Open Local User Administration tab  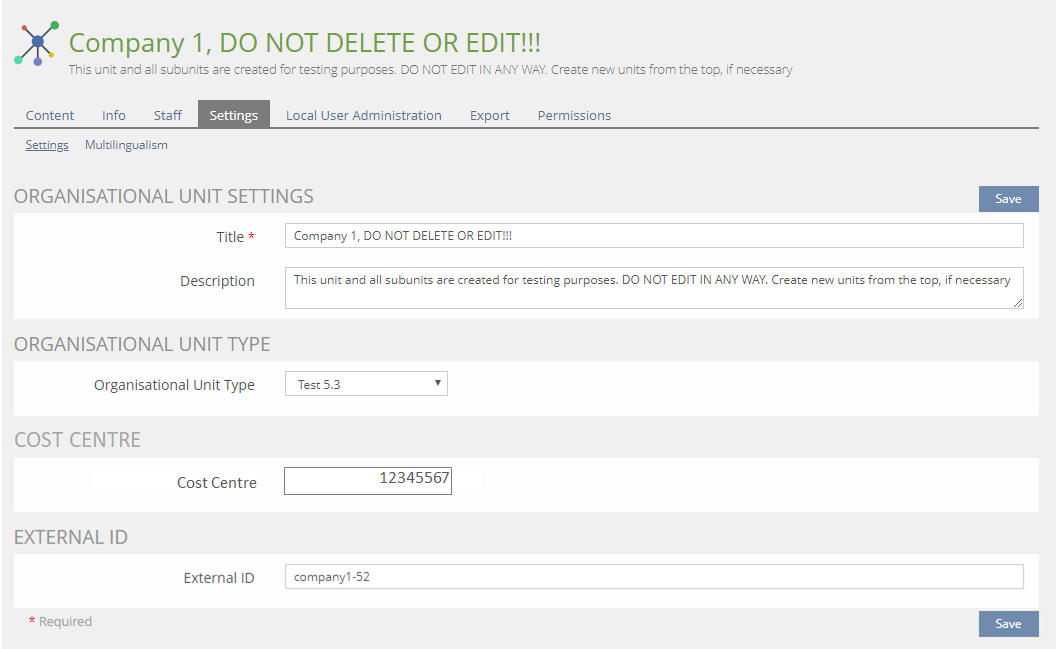pos(363,115)
